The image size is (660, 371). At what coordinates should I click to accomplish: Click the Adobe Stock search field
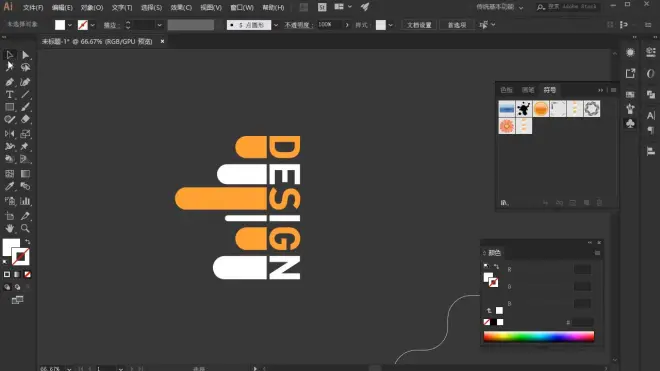[x=568, y=7]
